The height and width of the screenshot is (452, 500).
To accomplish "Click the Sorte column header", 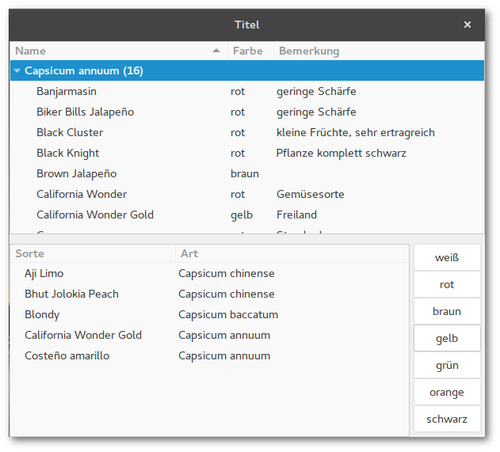I will [x=93, y=254].
